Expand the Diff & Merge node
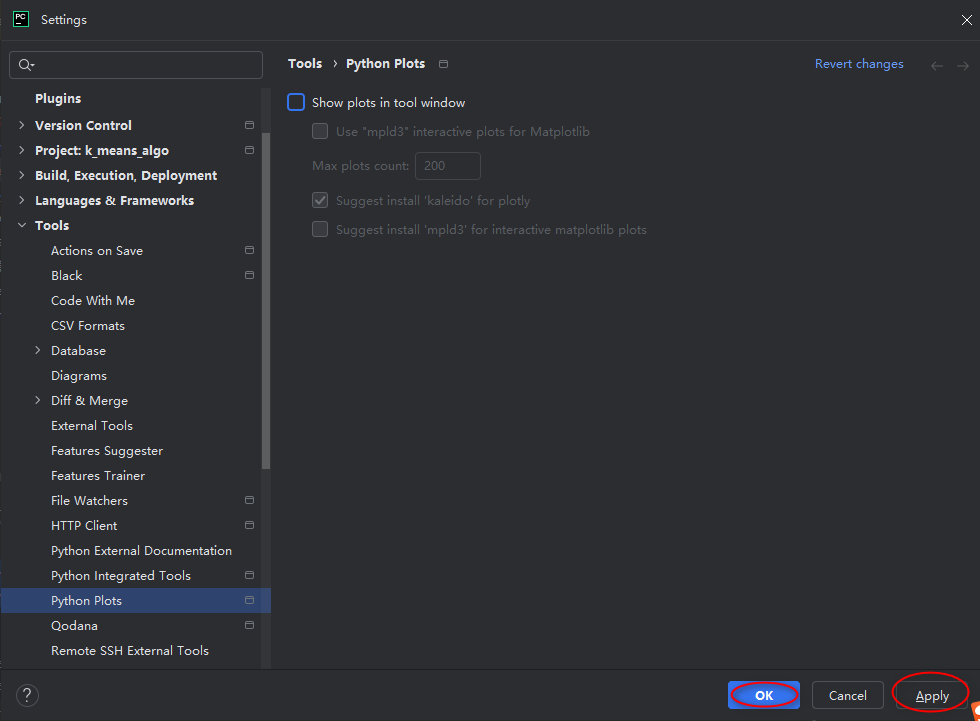Viewport: 980px width, 721px height. point(38,400)
